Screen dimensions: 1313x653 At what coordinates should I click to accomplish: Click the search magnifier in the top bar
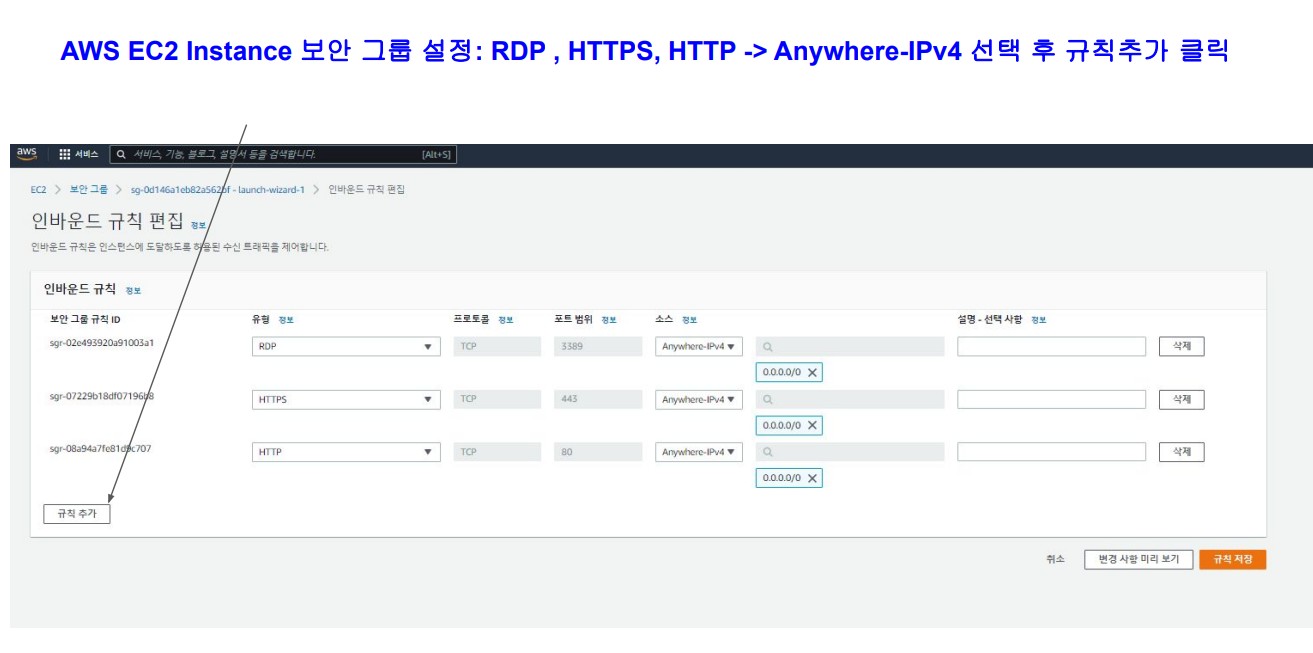[x=122, y=154]
